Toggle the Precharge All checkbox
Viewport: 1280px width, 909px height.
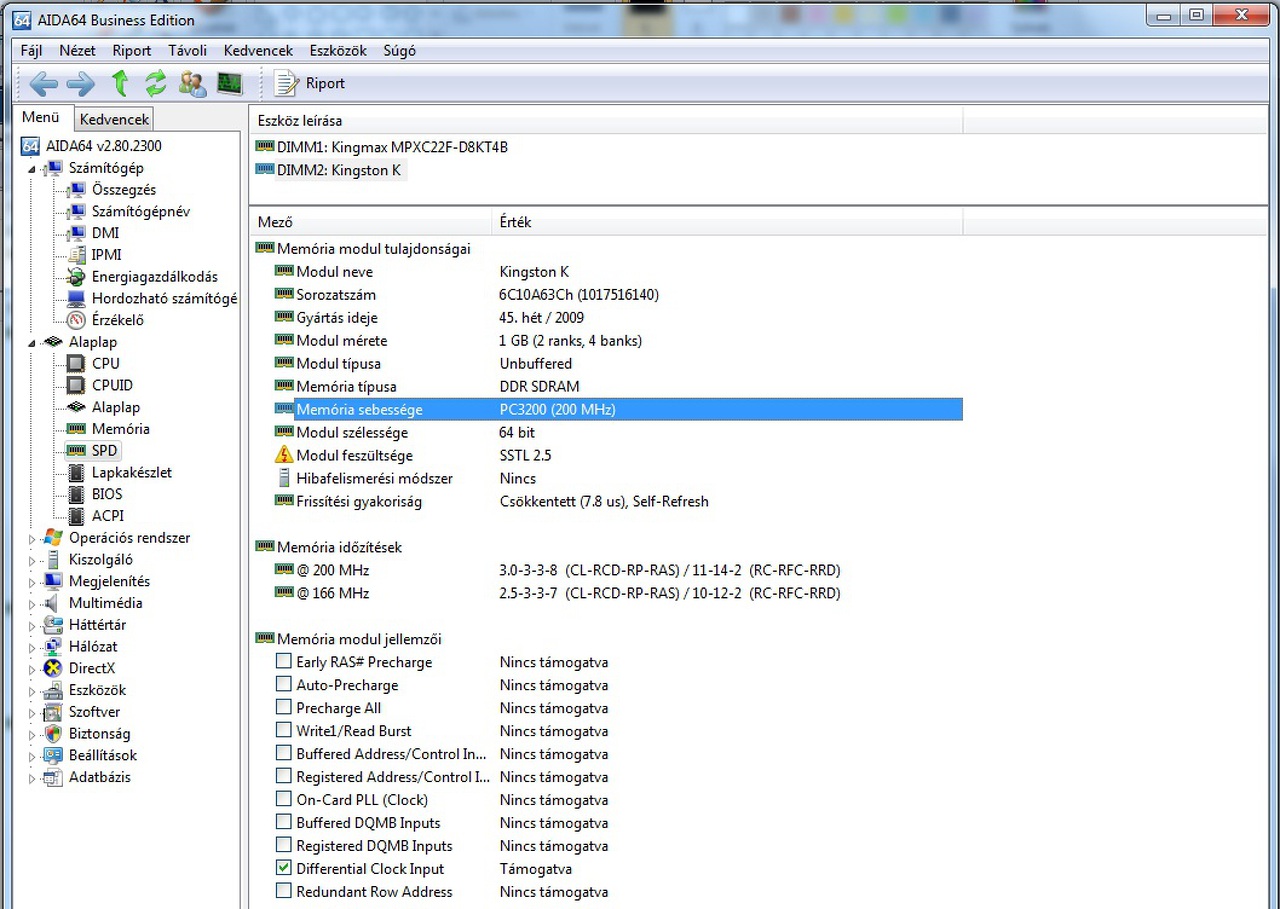tap(284, 707)
